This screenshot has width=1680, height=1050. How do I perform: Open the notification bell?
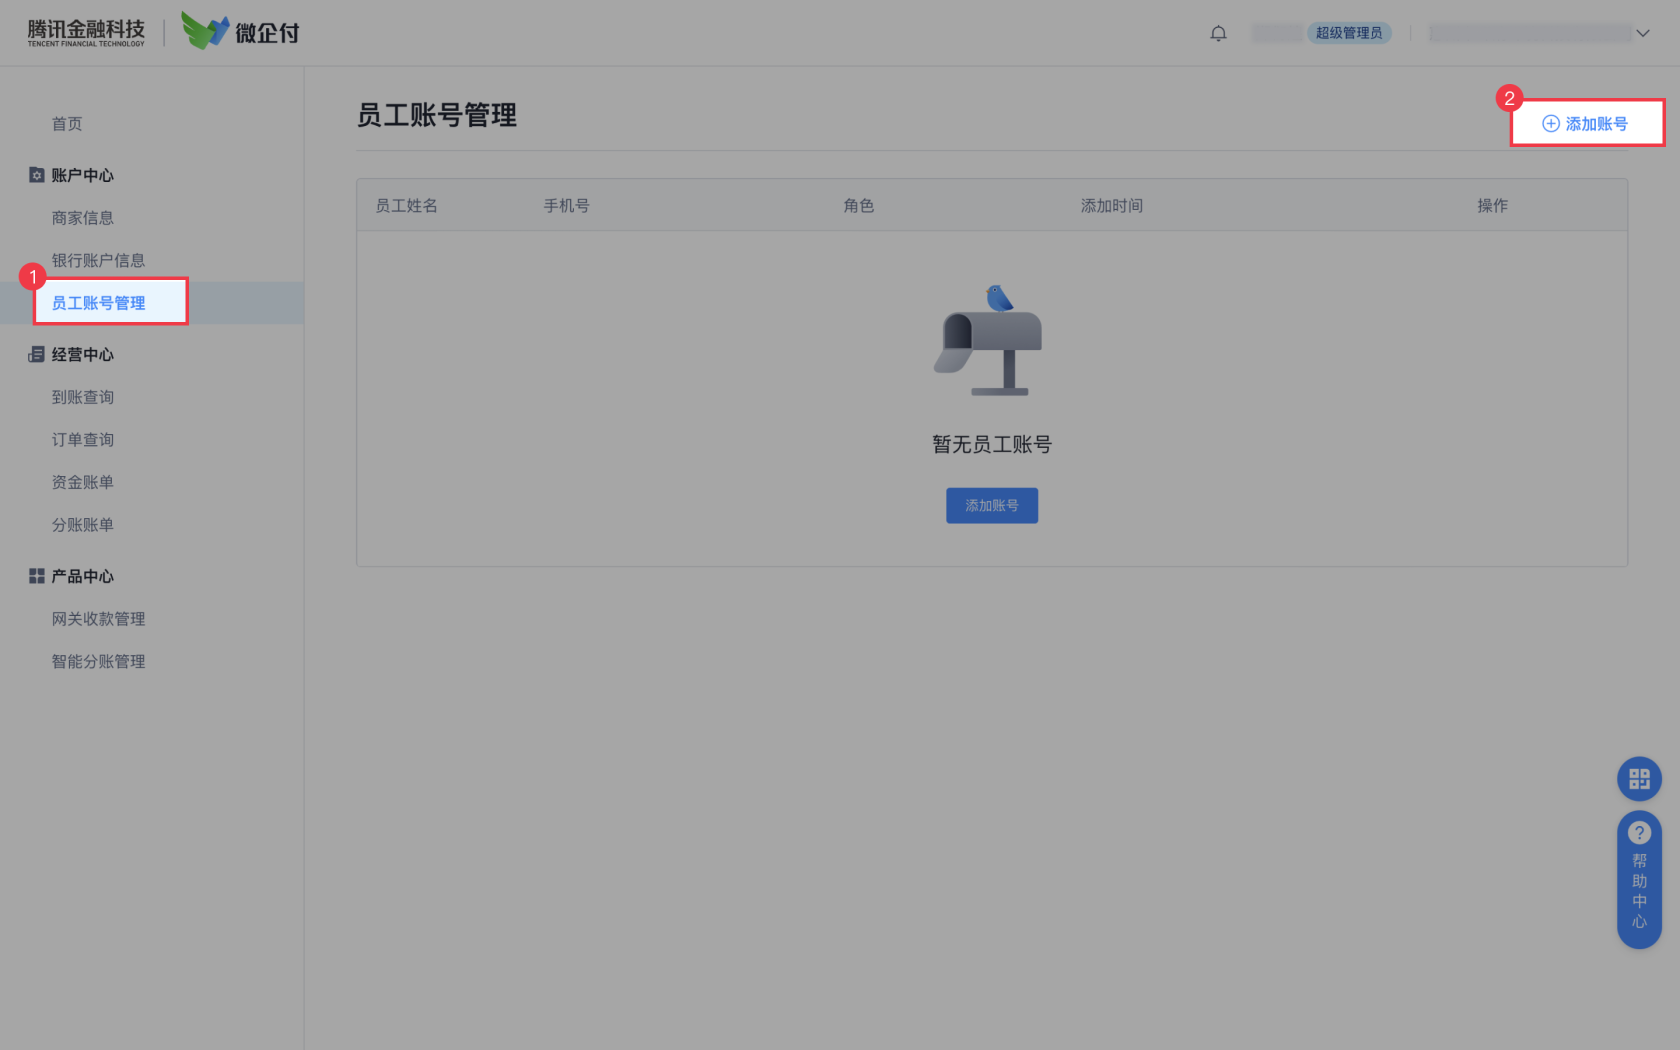[1218, 33]
